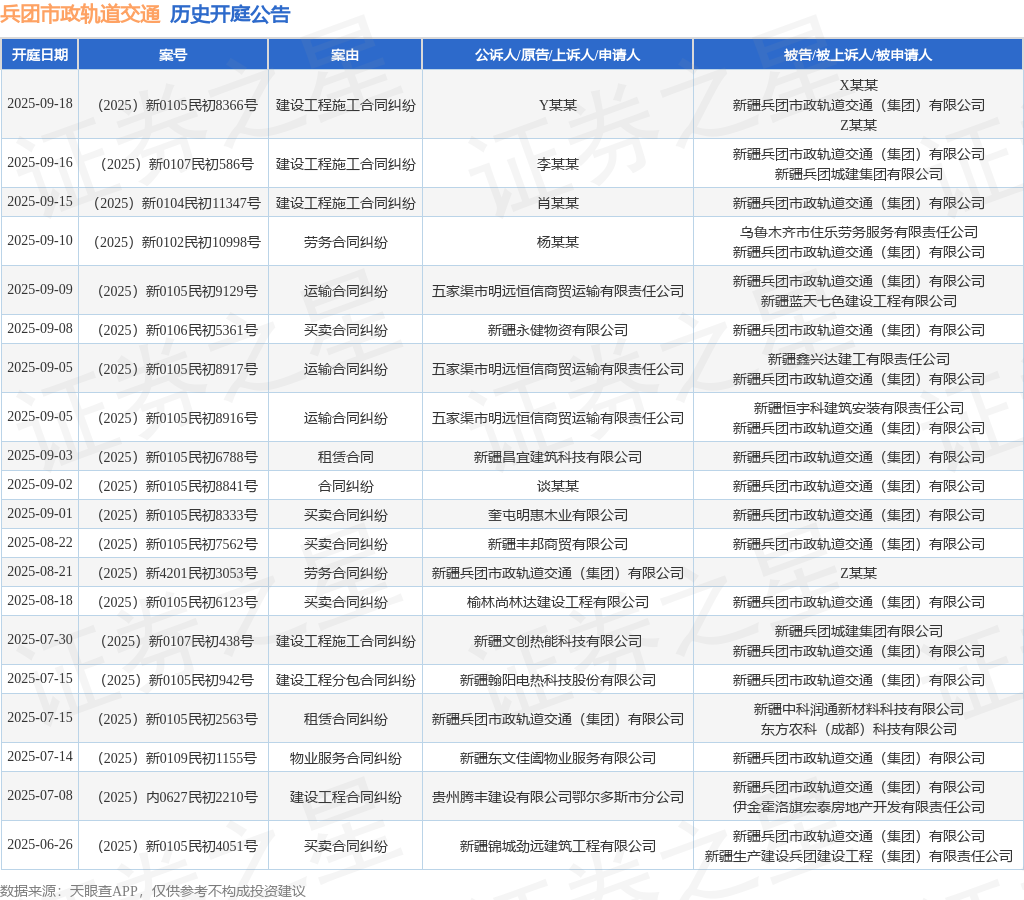Image resolution: width=1024 pixels, height=900 pixels.
Task: Click defendant 东方农科（成都）科技有限公司
Action: (858, 730)
